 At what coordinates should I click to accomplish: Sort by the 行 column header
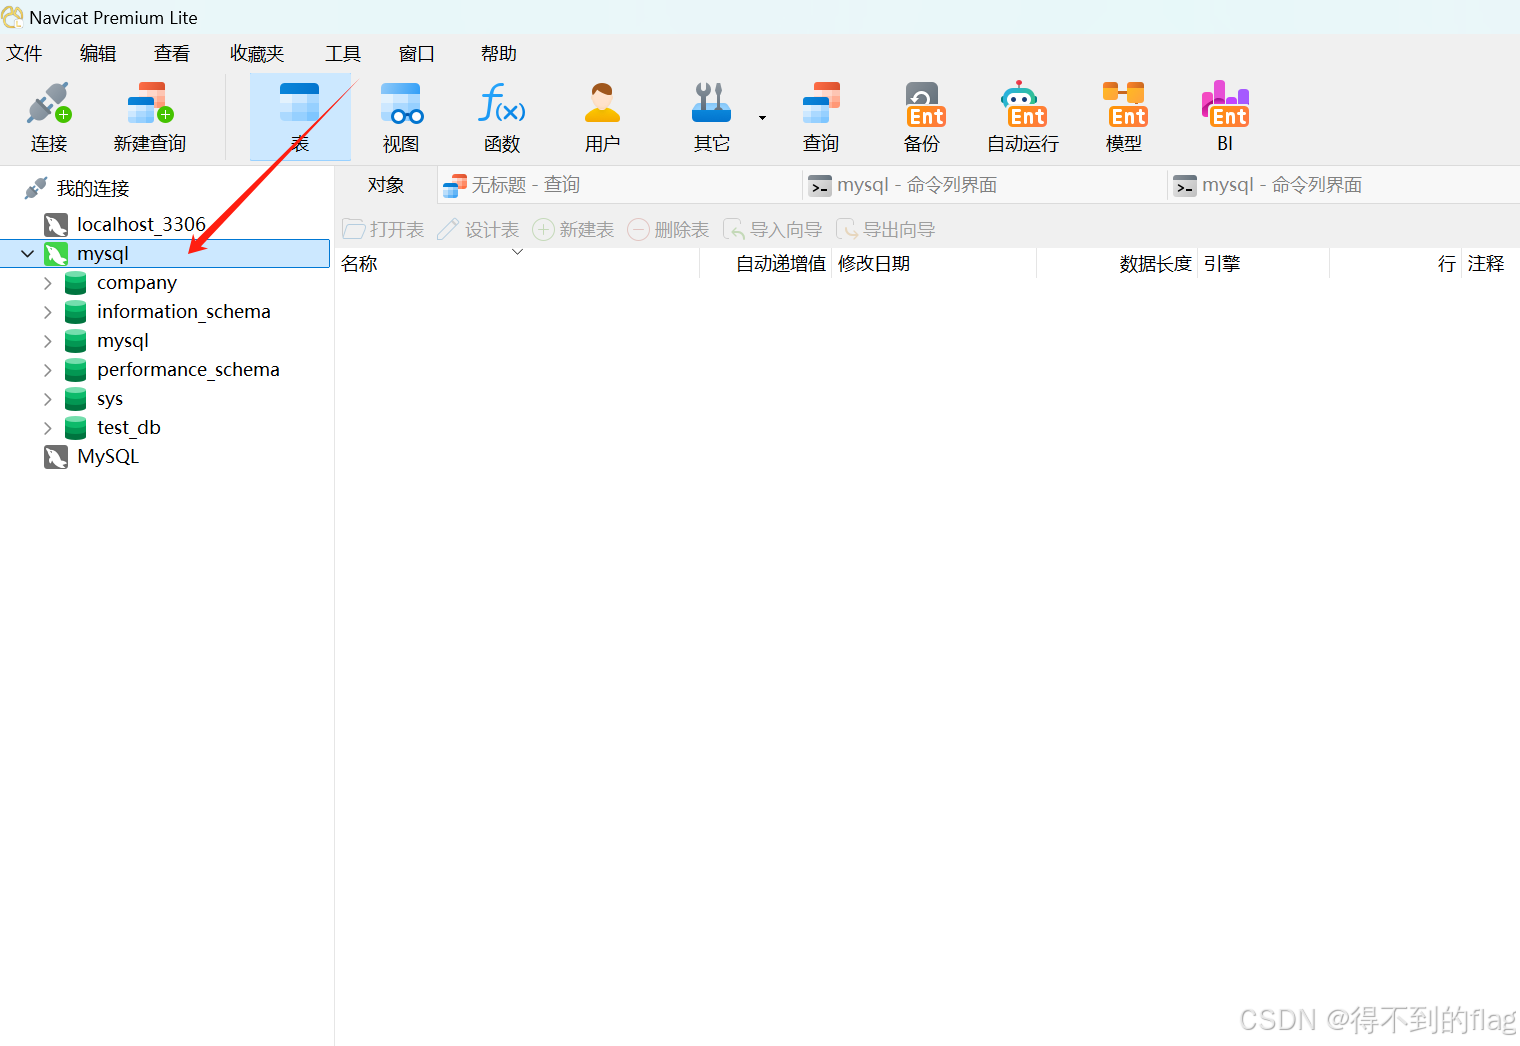tap(1396, 264)
